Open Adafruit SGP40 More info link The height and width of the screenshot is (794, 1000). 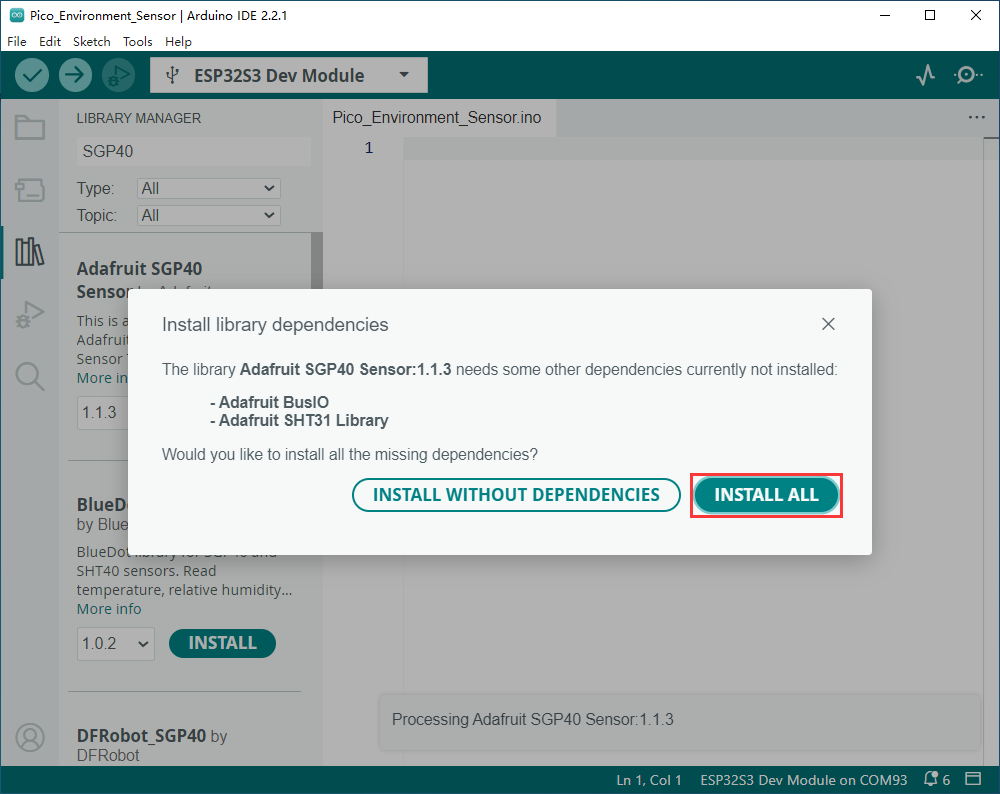[102, 378]
